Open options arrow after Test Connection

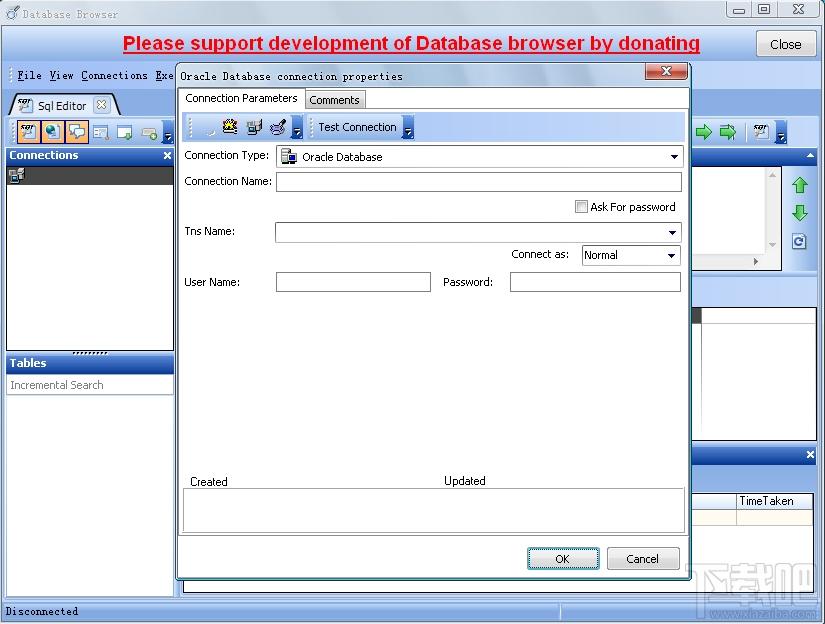[408, 127]
